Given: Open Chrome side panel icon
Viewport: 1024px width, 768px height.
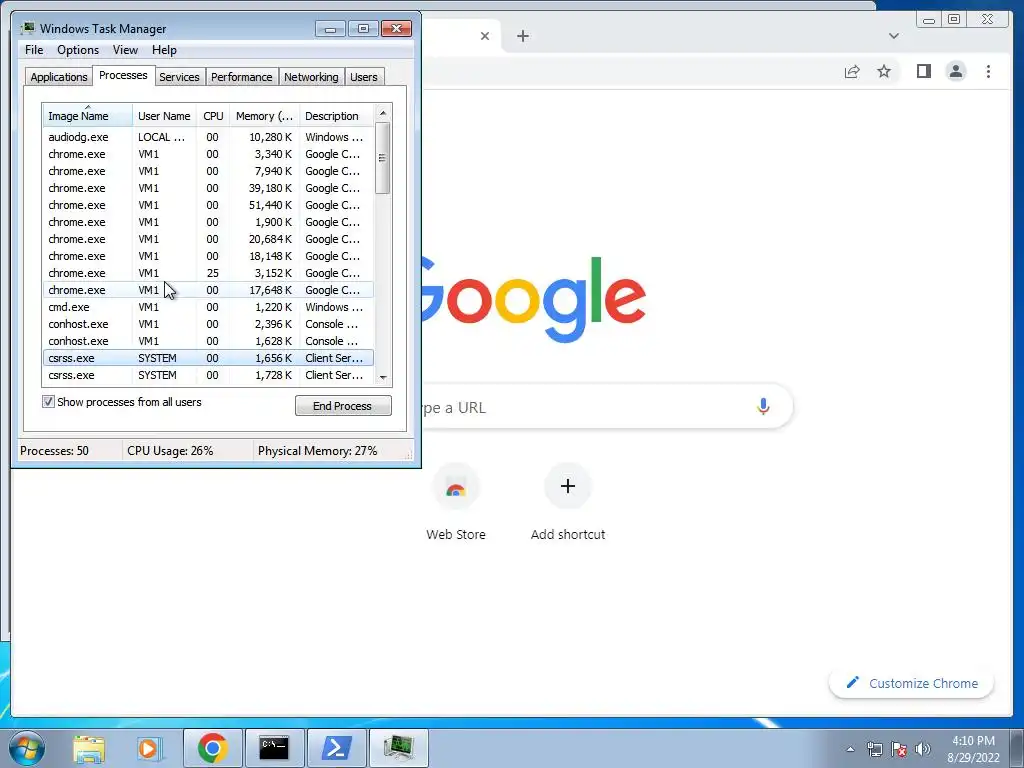Looking at the screenshot, I should tap(923, 71).
